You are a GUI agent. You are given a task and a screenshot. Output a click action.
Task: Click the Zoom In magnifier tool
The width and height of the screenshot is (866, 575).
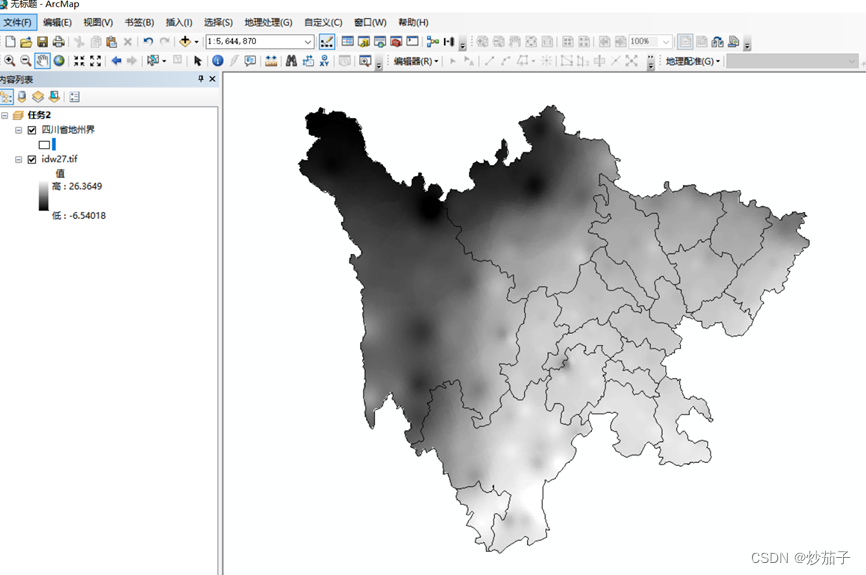pyautogui.click(x=9, y=61)
